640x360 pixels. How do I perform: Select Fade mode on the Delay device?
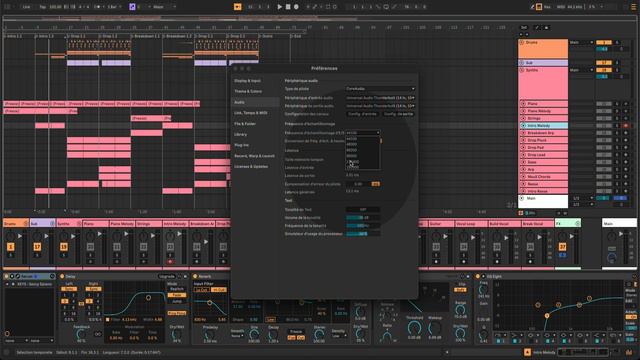coord(177,295)
